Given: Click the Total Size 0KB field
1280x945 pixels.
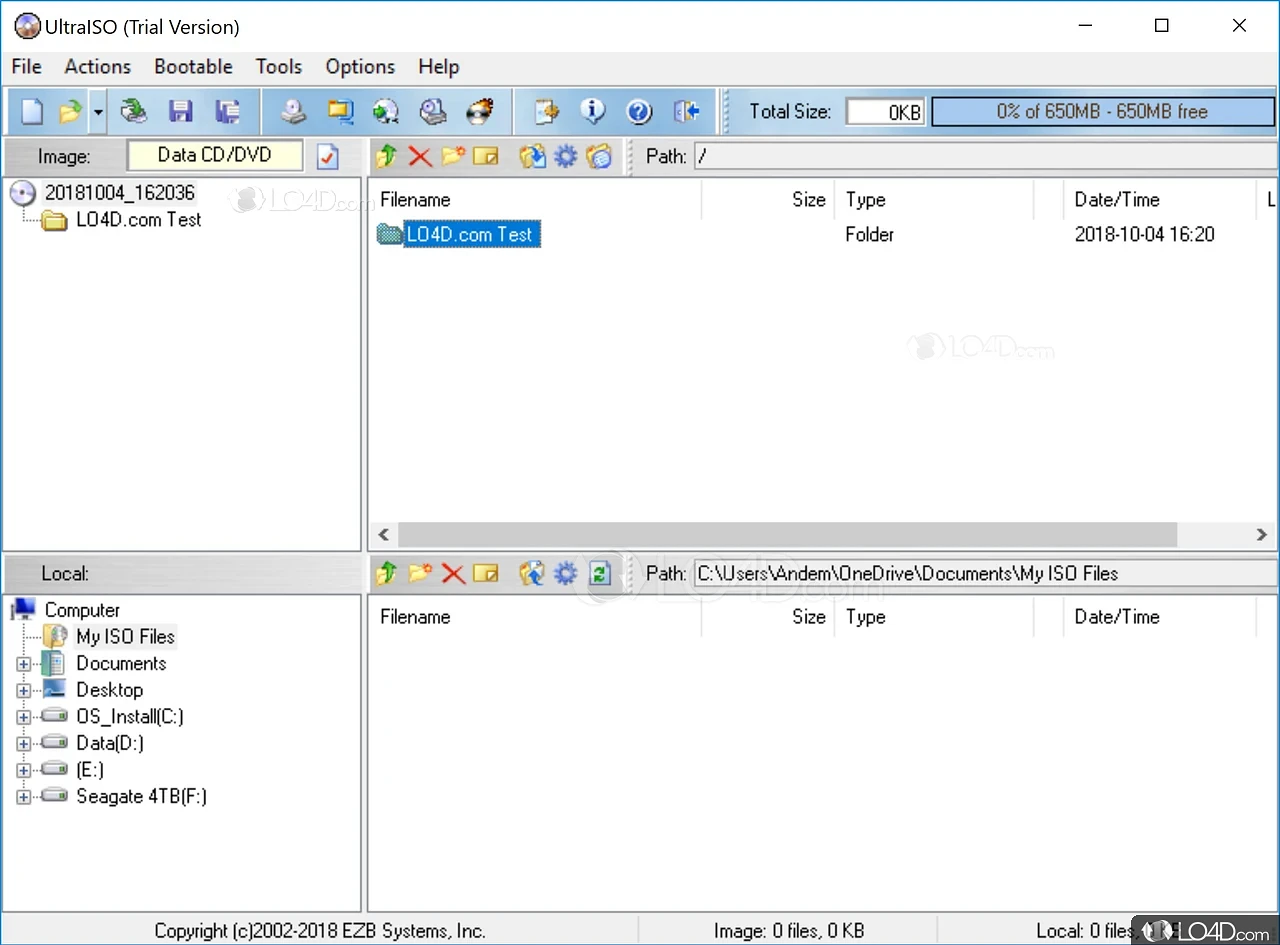Looking at the screenshot, I should click(x=885, y=112).
